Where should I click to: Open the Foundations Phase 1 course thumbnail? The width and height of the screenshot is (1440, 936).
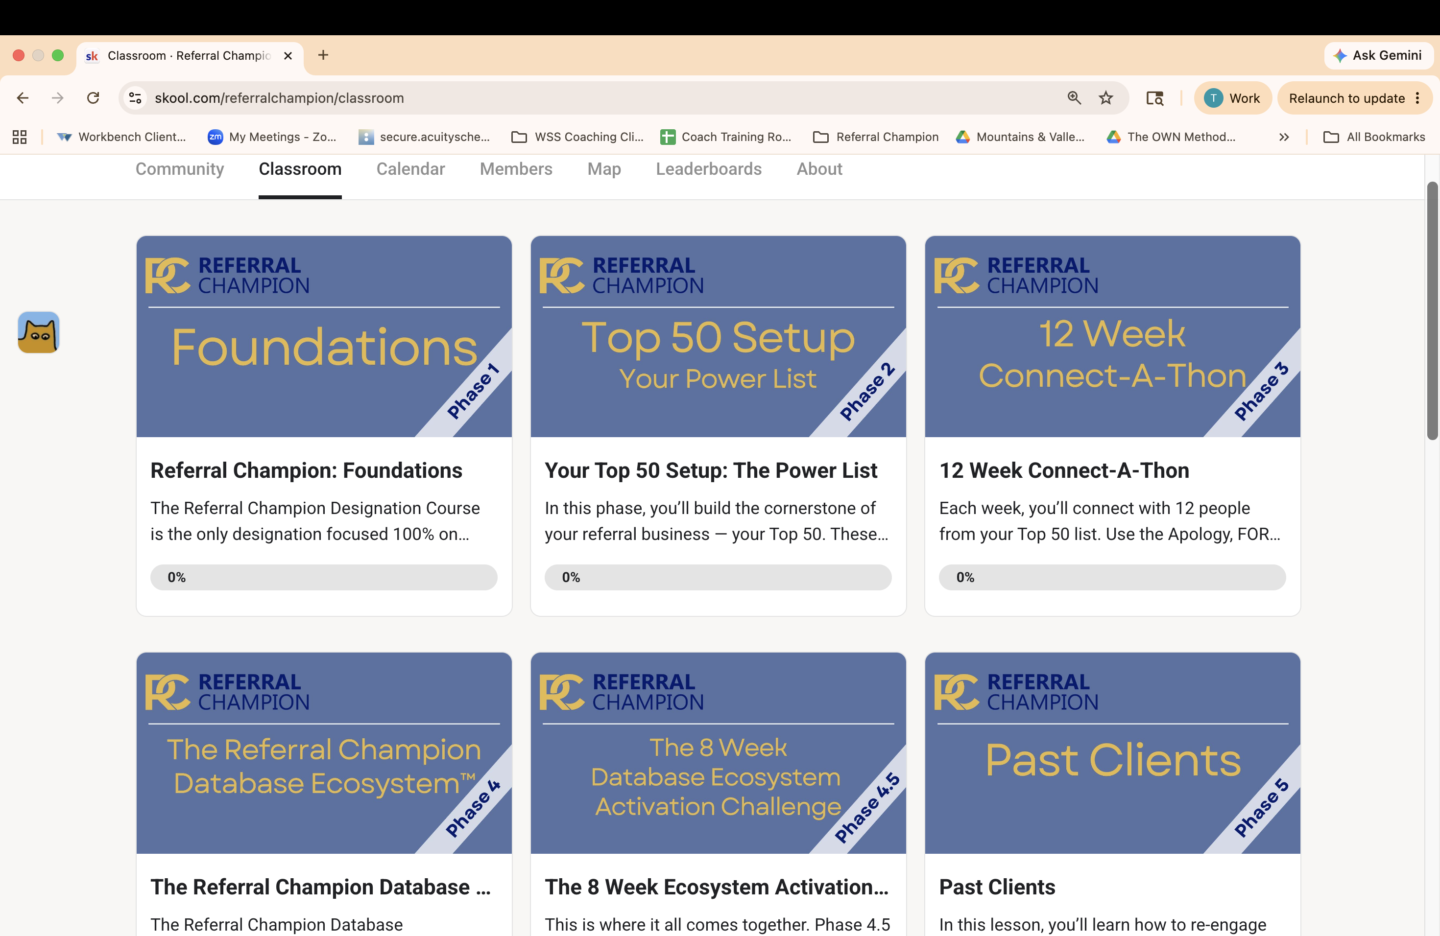(x=324, y=337)
